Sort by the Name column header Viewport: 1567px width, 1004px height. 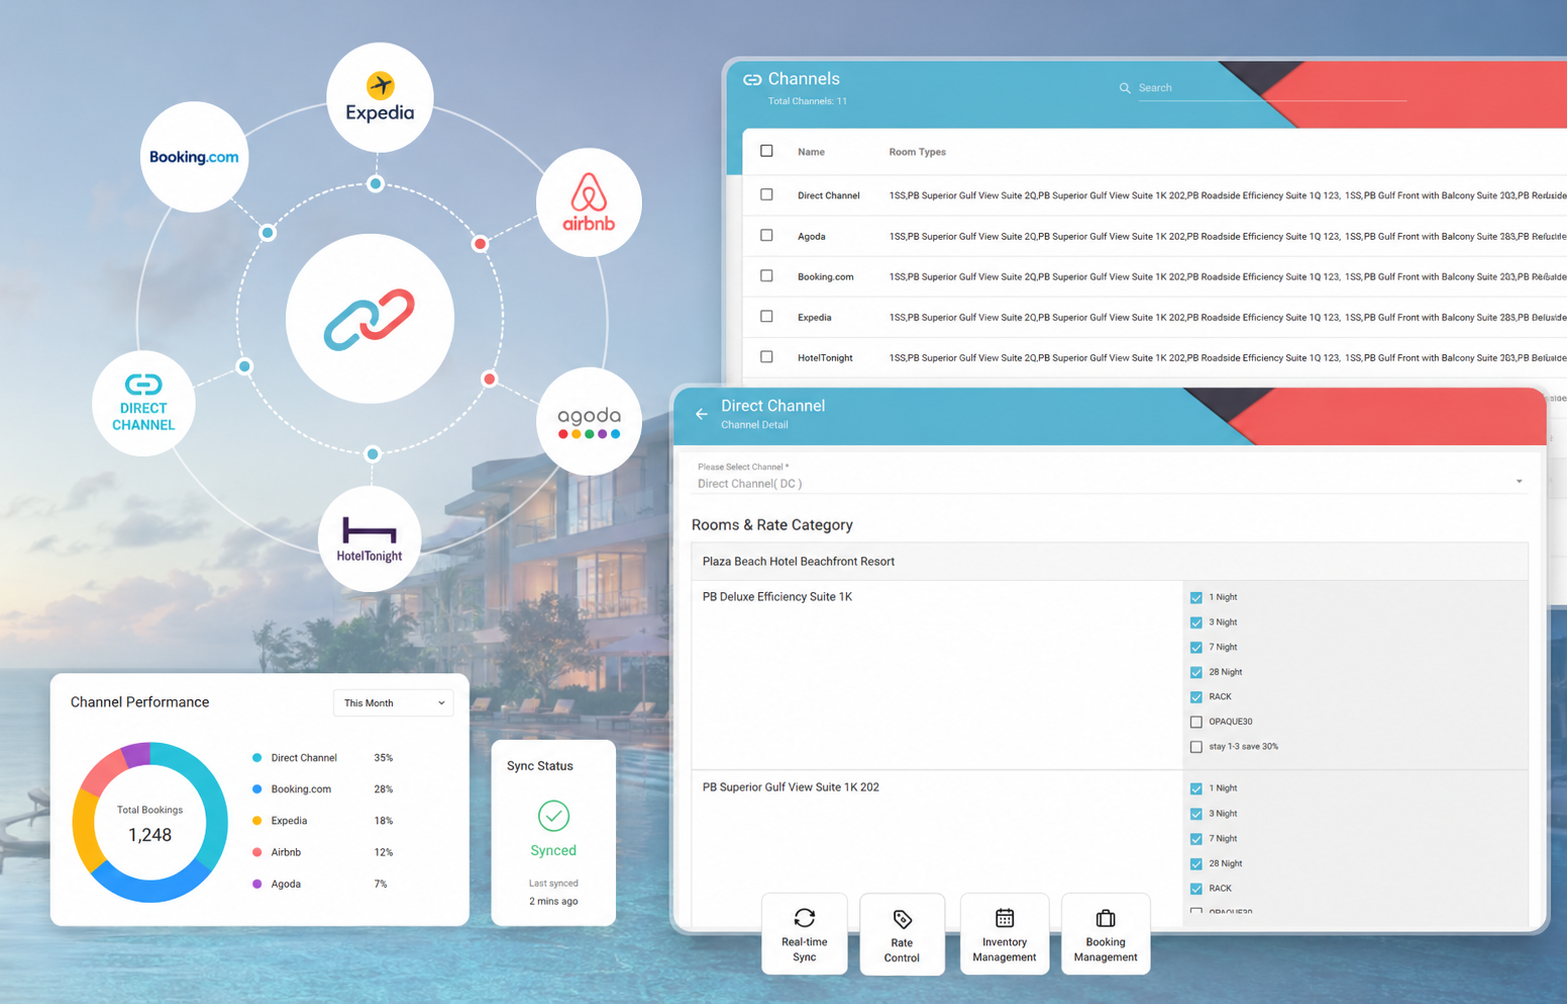point(811,152)
